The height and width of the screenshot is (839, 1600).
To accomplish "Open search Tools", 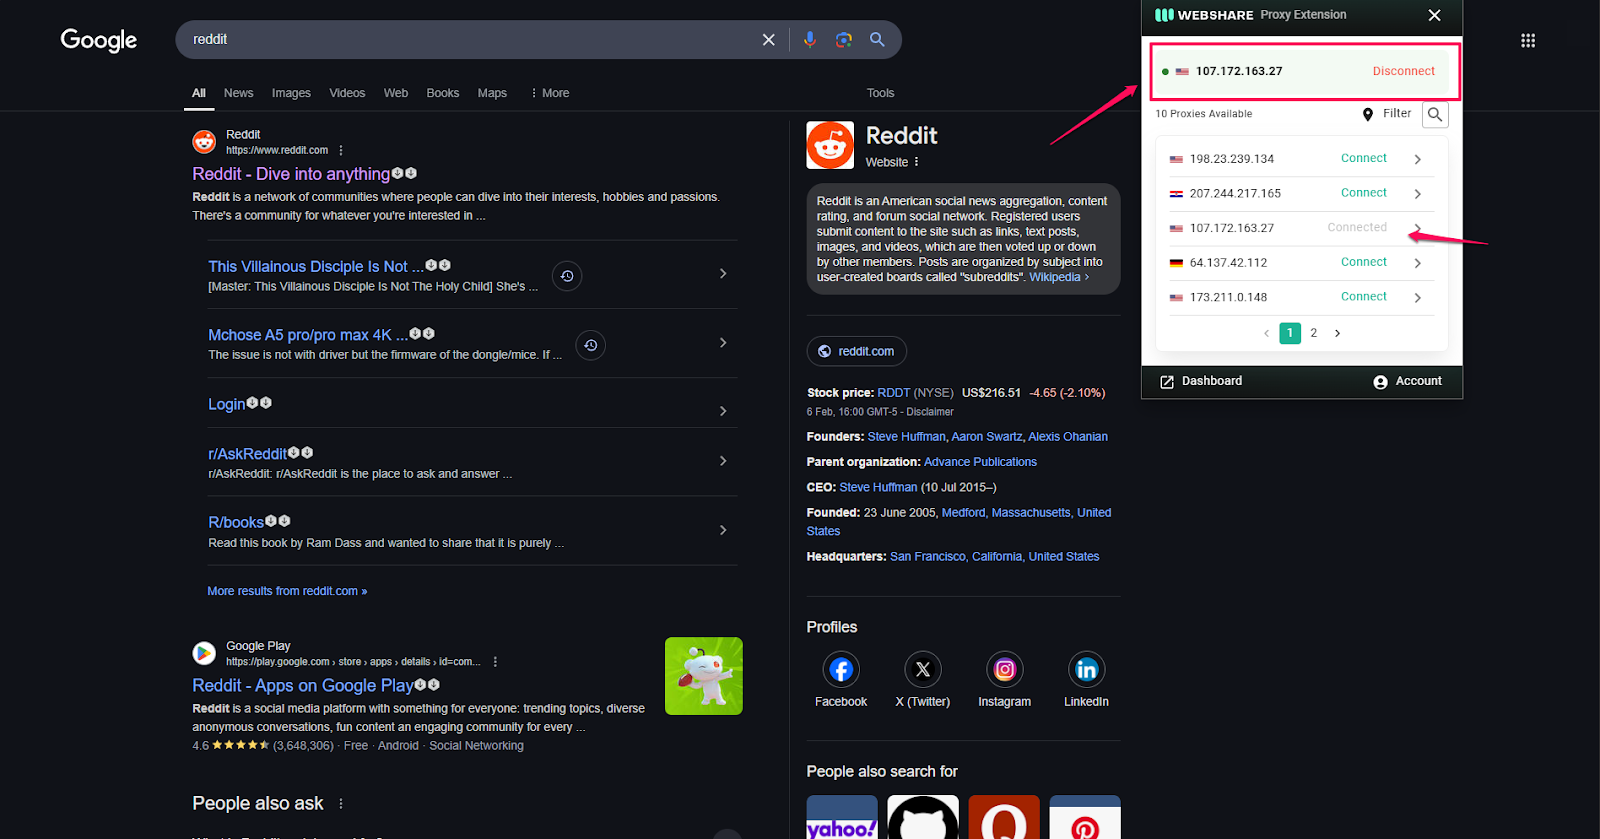I will [880, 93].
